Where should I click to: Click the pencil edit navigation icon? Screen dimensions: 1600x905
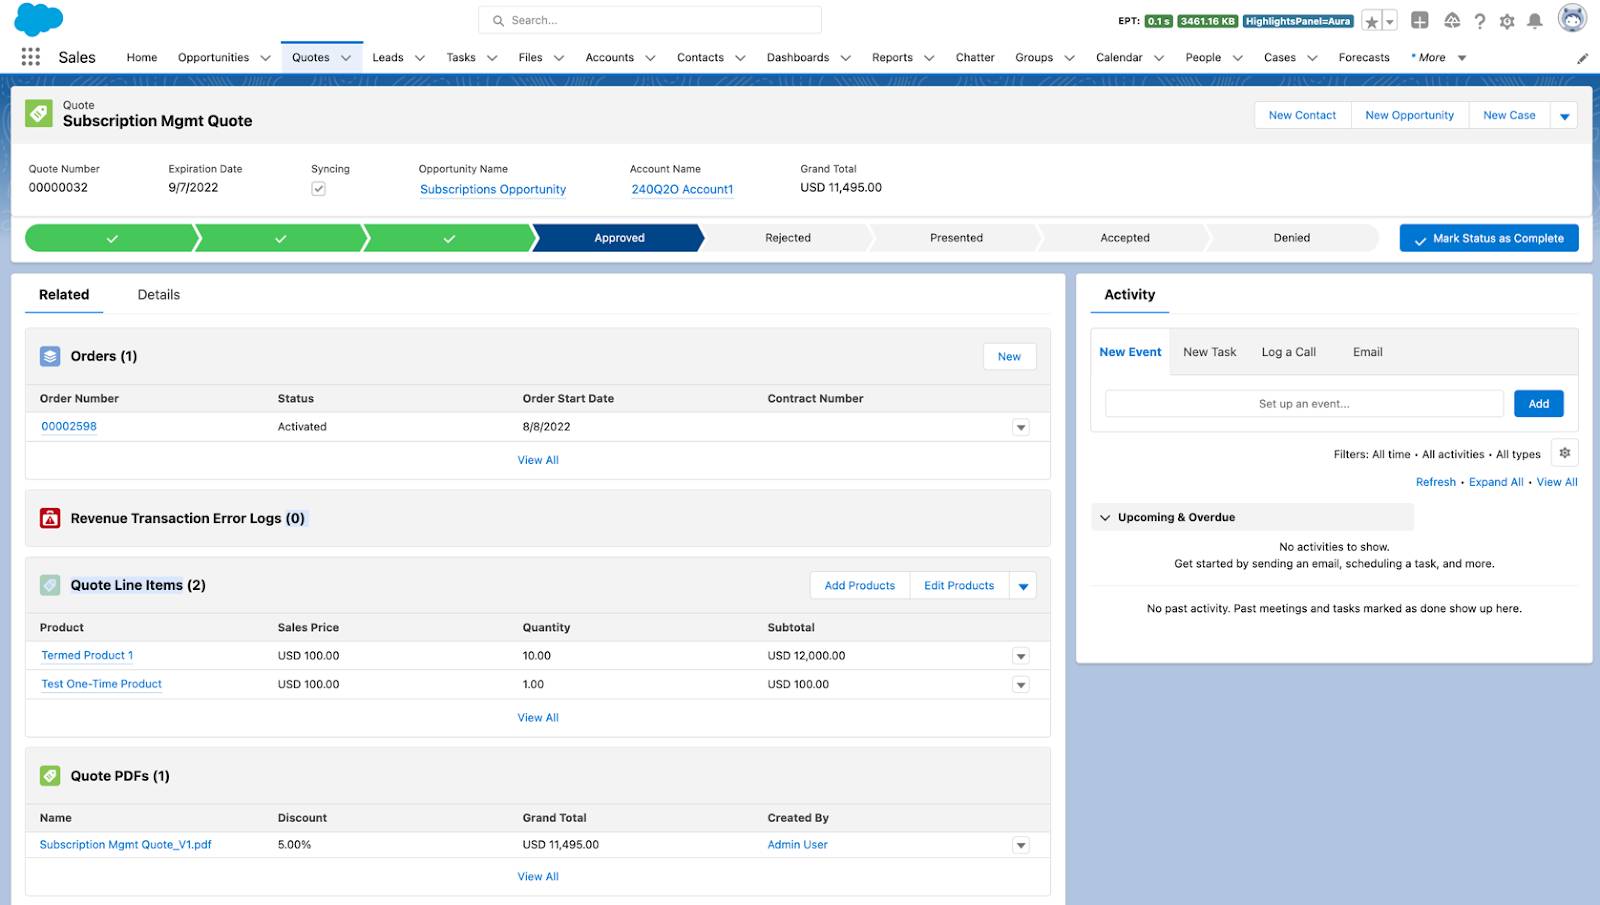[1582, 58]
